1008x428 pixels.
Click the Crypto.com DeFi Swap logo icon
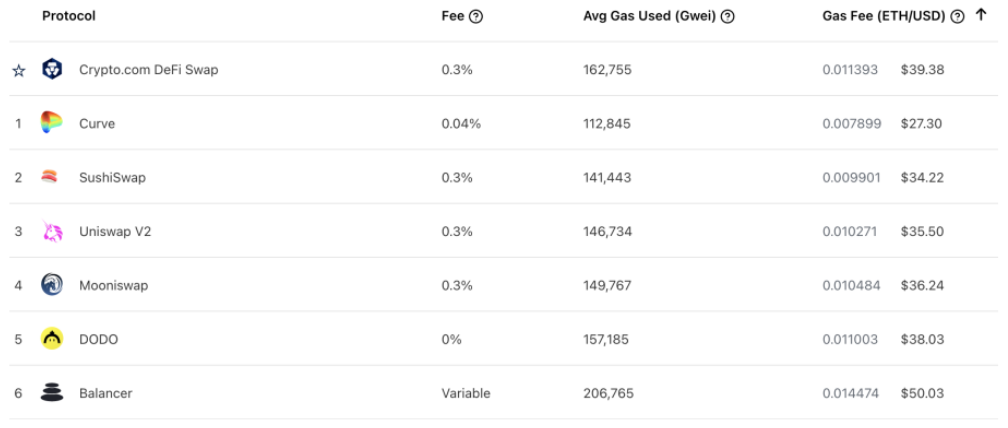(x=52, y=70)
